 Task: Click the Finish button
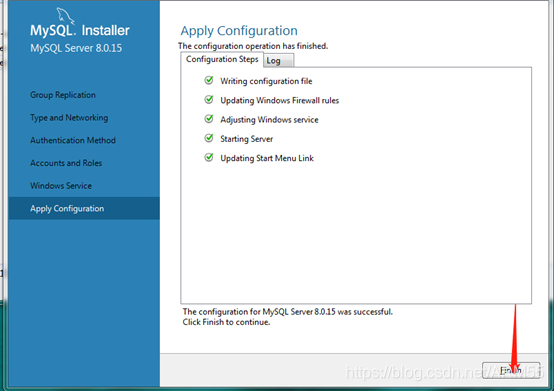[511, 370]
